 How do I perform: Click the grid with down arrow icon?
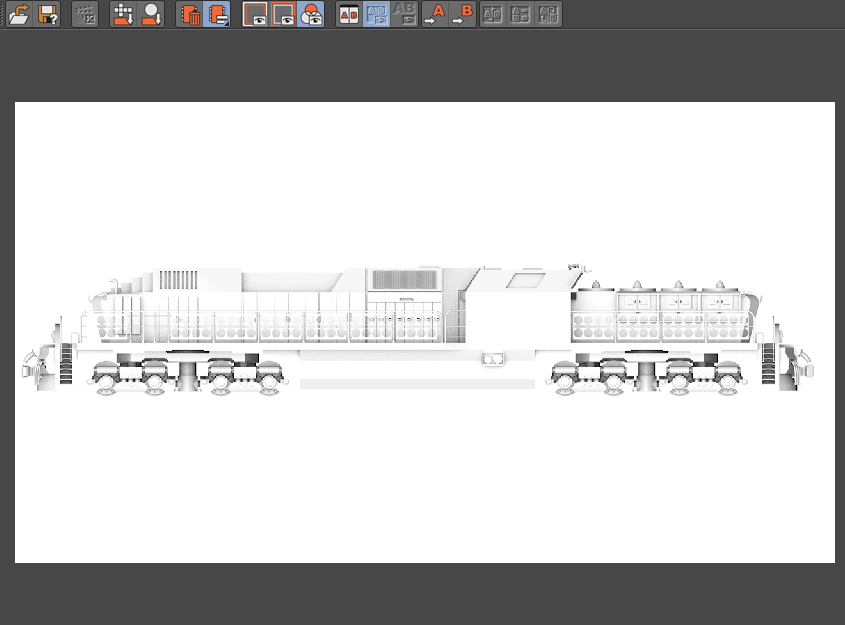pyautogui.click(x=123, y=14)
